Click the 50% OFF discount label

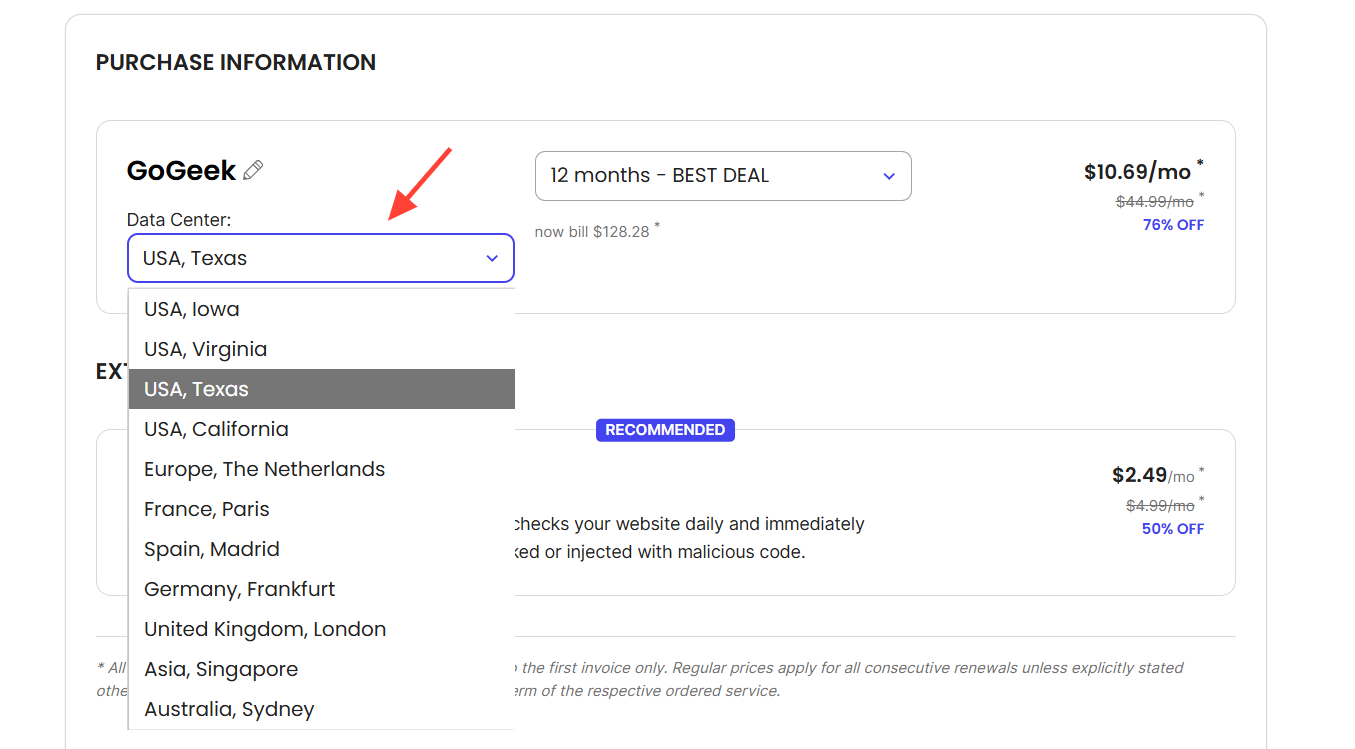[x=1173, y=529]
